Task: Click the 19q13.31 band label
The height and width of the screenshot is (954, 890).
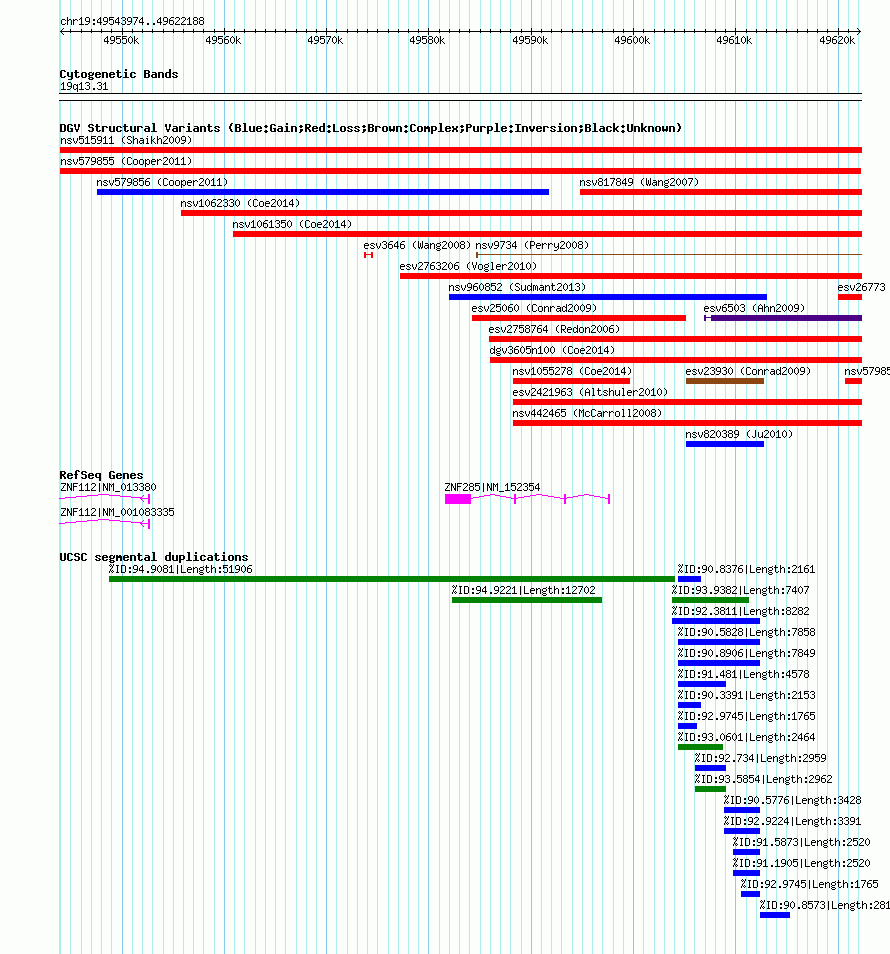Action: (x=84, y=86)
